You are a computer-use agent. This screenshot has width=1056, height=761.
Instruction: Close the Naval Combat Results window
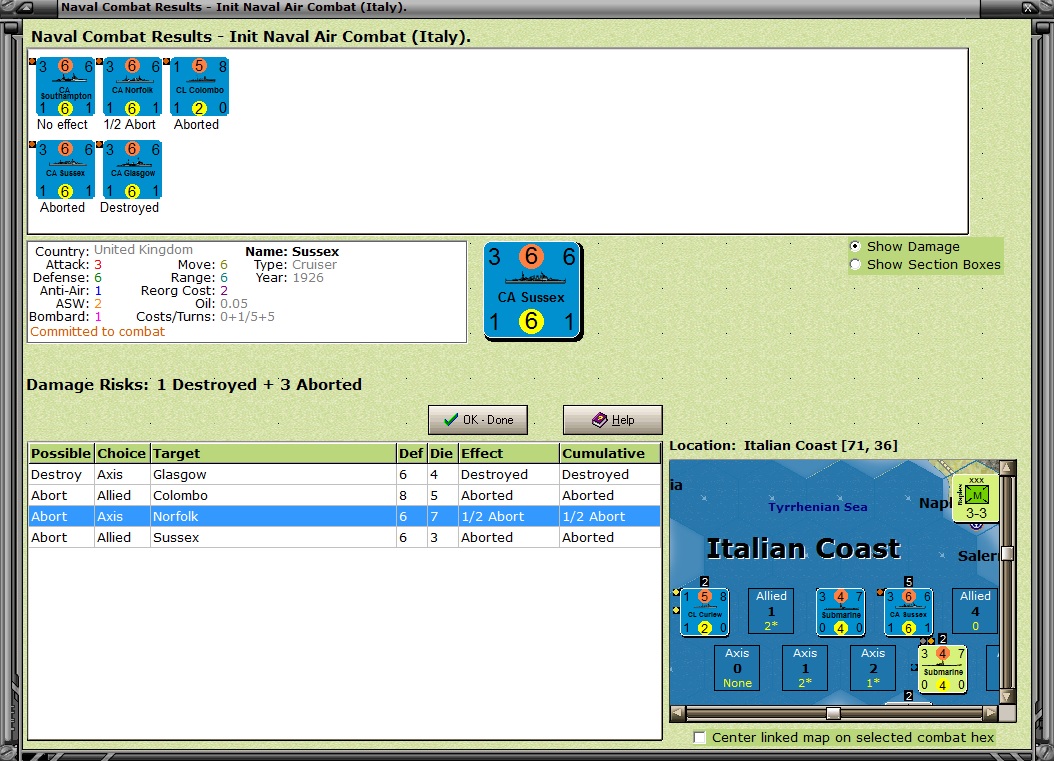click(1030, 7)
